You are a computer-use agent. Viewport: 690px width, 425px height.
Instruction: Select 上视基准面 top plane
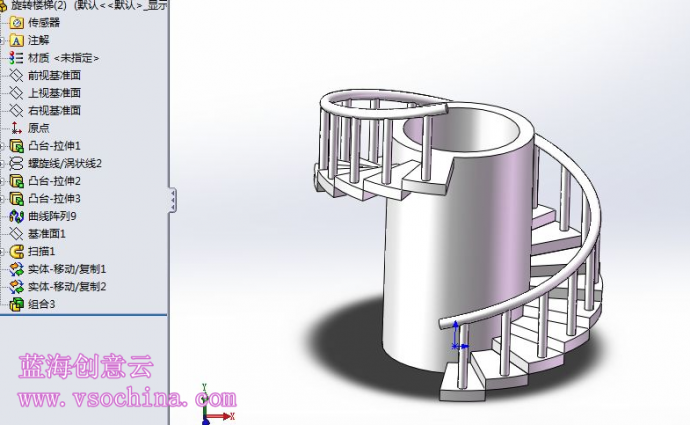(54, 93)
